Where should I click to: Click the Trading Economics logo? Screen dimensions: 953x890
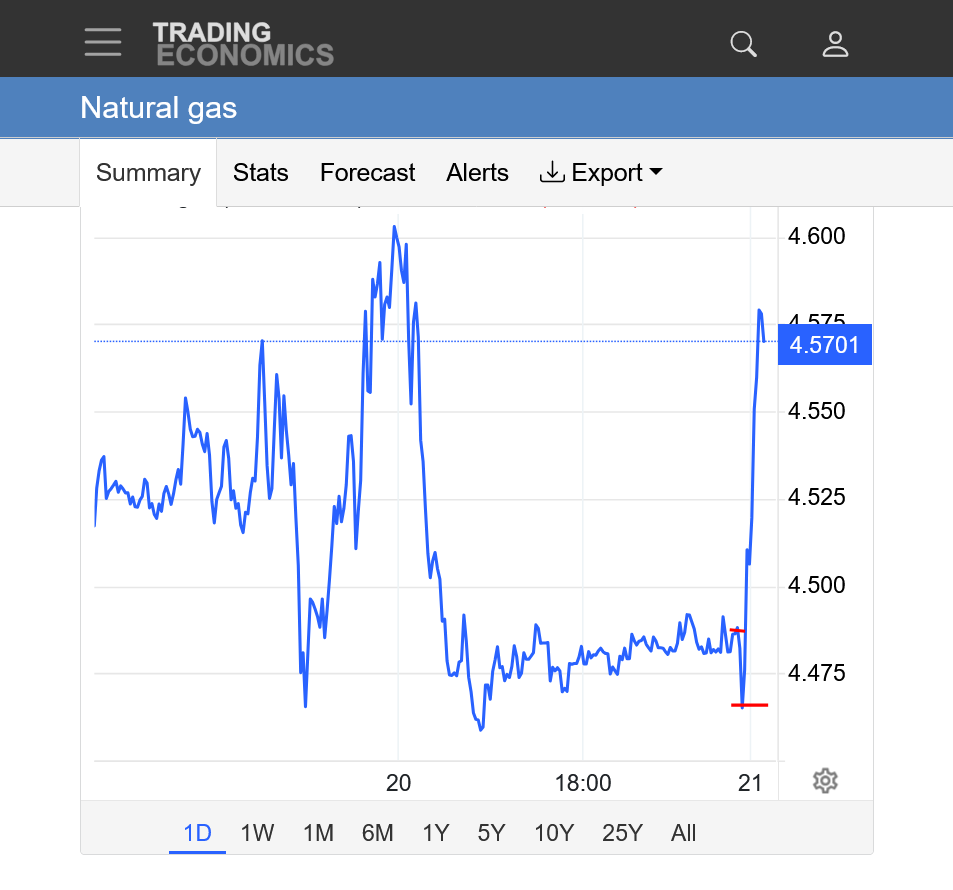(243, 44)
